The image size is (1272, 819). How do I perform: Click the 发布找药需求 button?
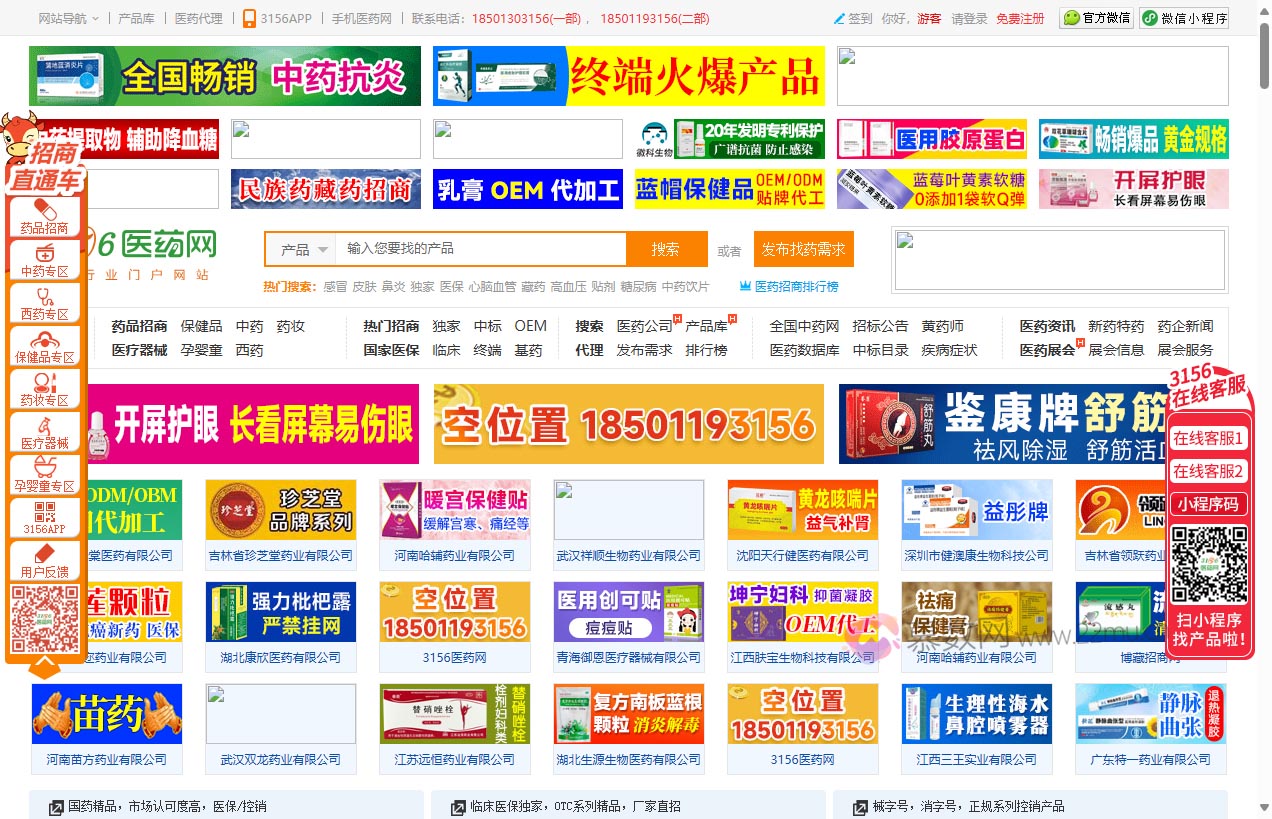coord(803,249)
